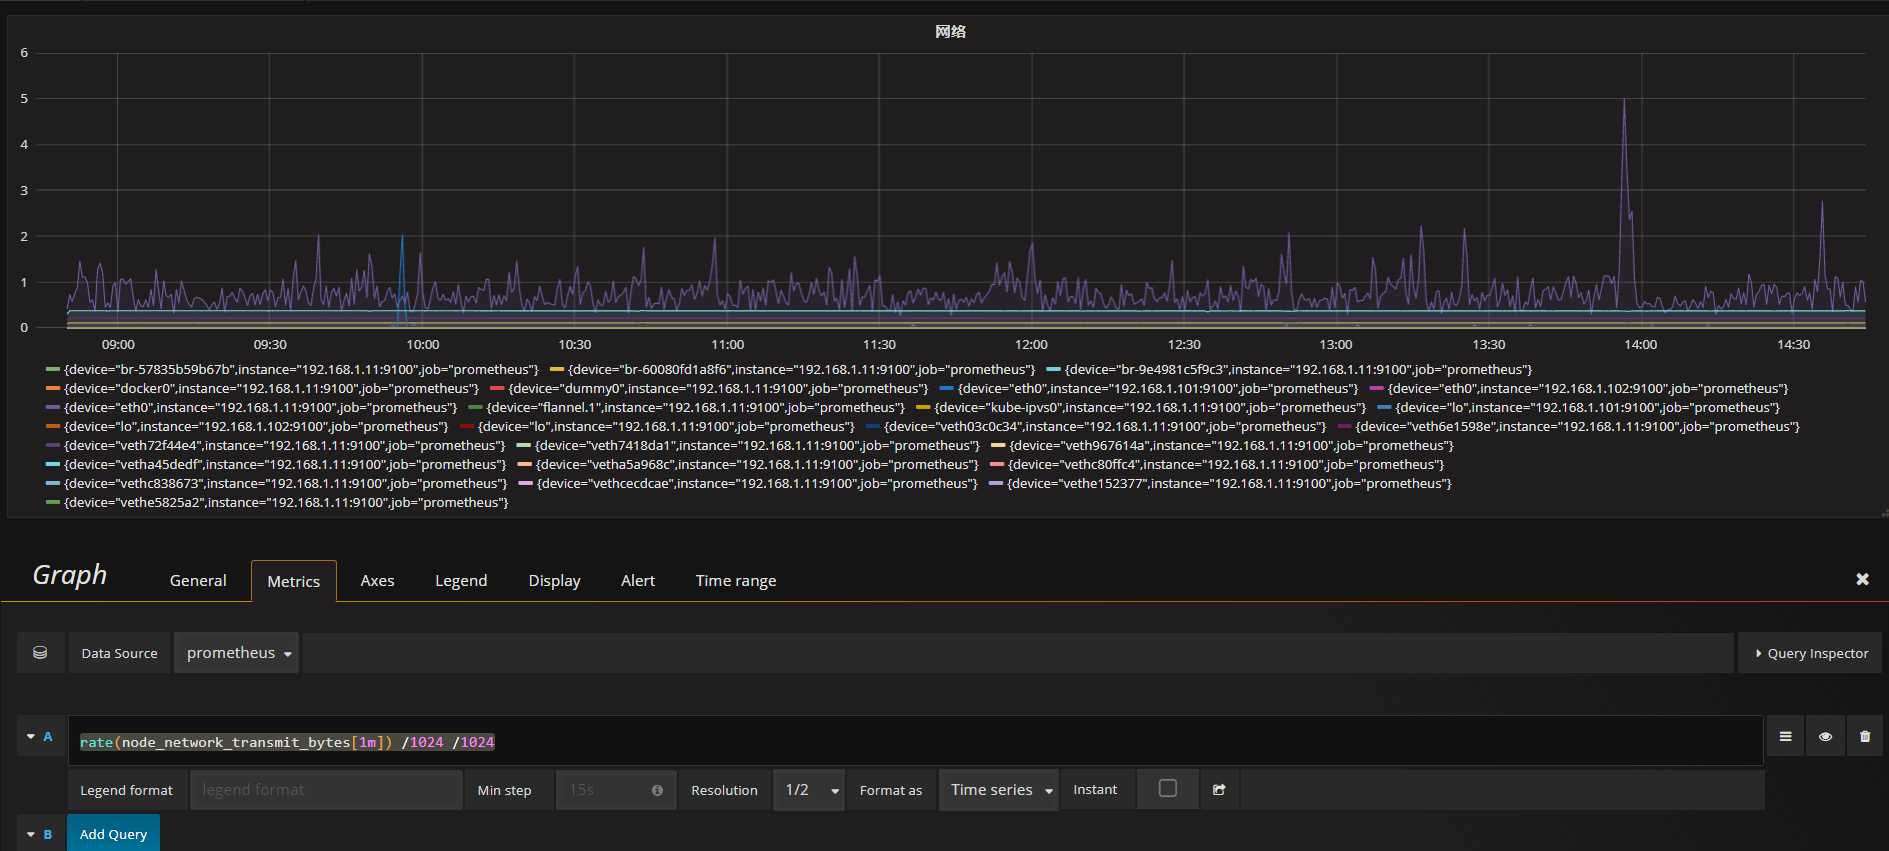
Task: Delete query A with trash icon
Action: click(x=1865, y=737)
